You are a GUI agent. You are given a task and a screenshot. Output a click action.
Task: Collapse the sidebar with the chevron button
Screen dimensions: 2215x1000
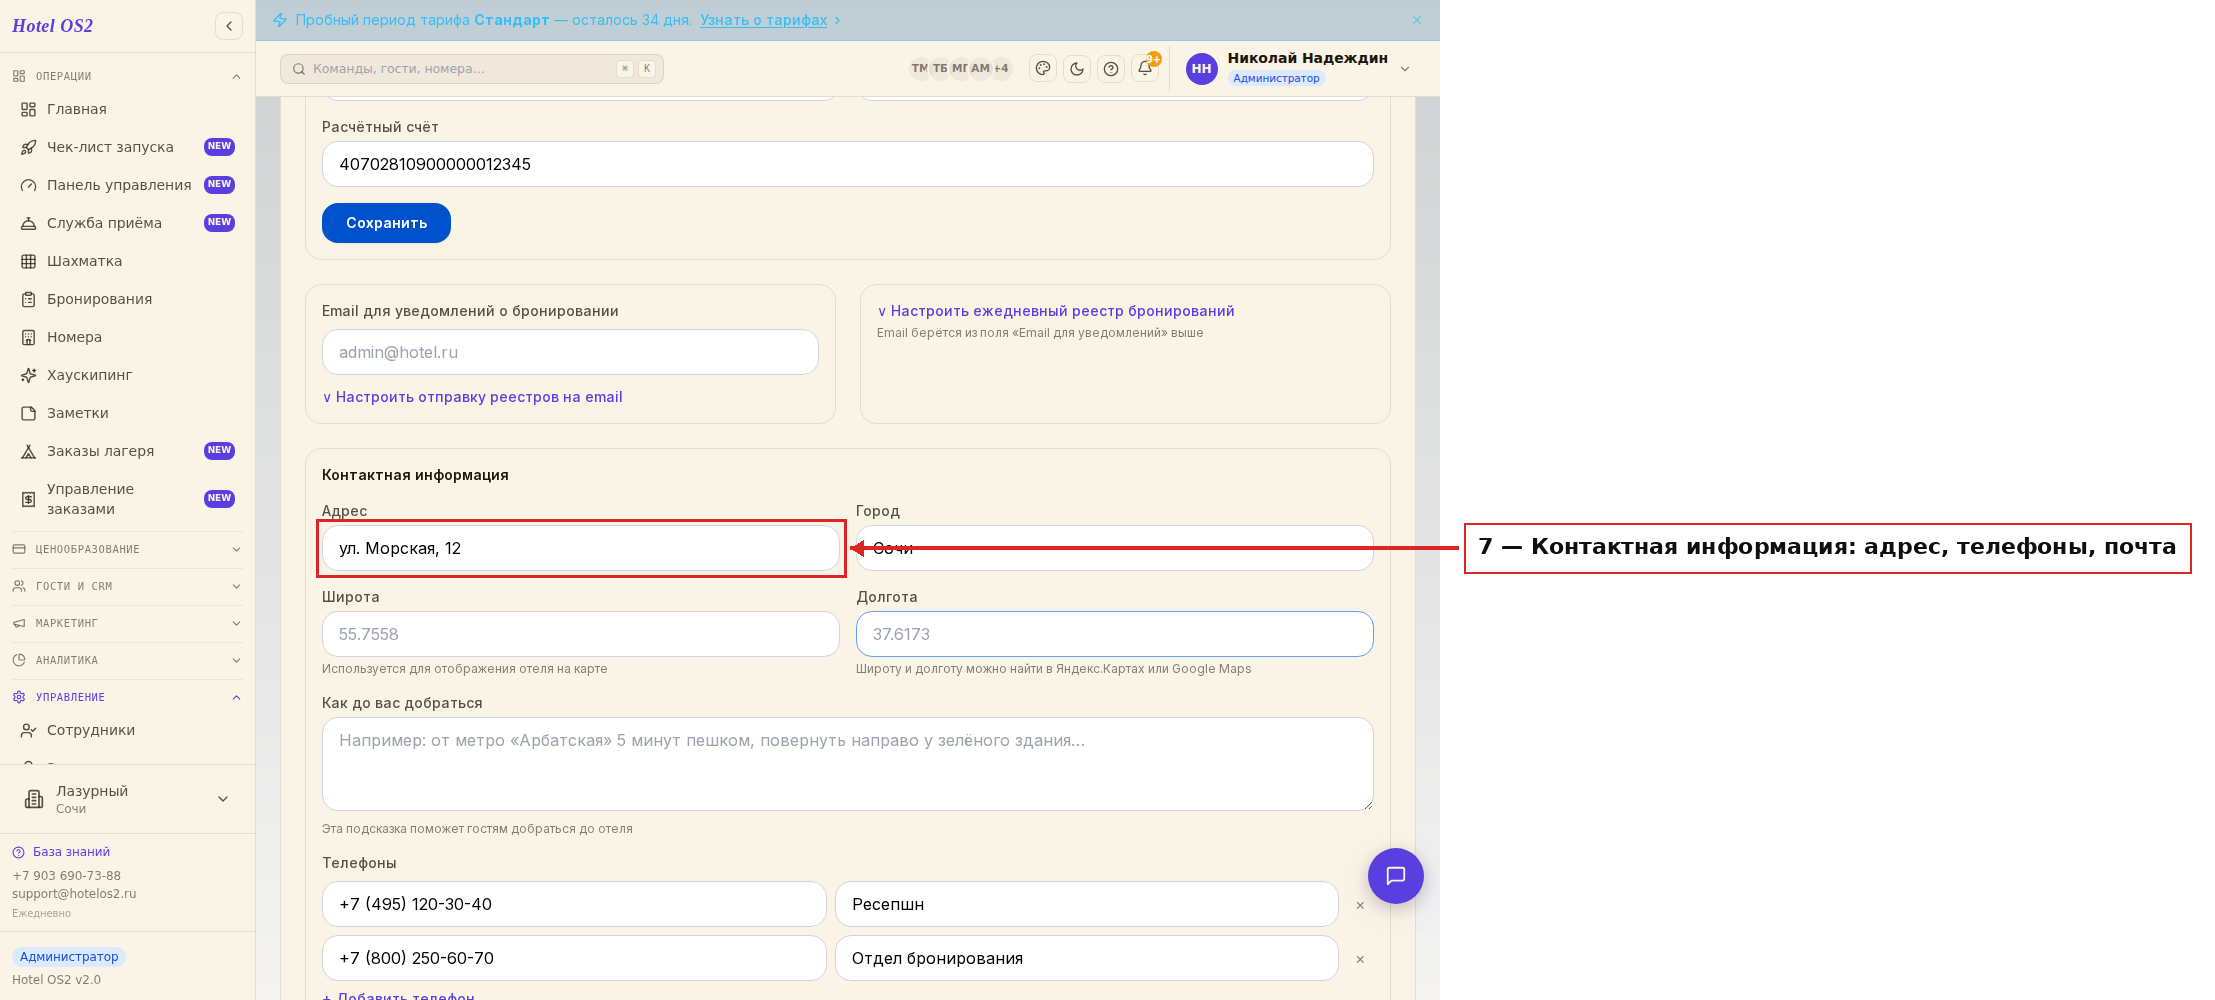(x=229, y=26)
